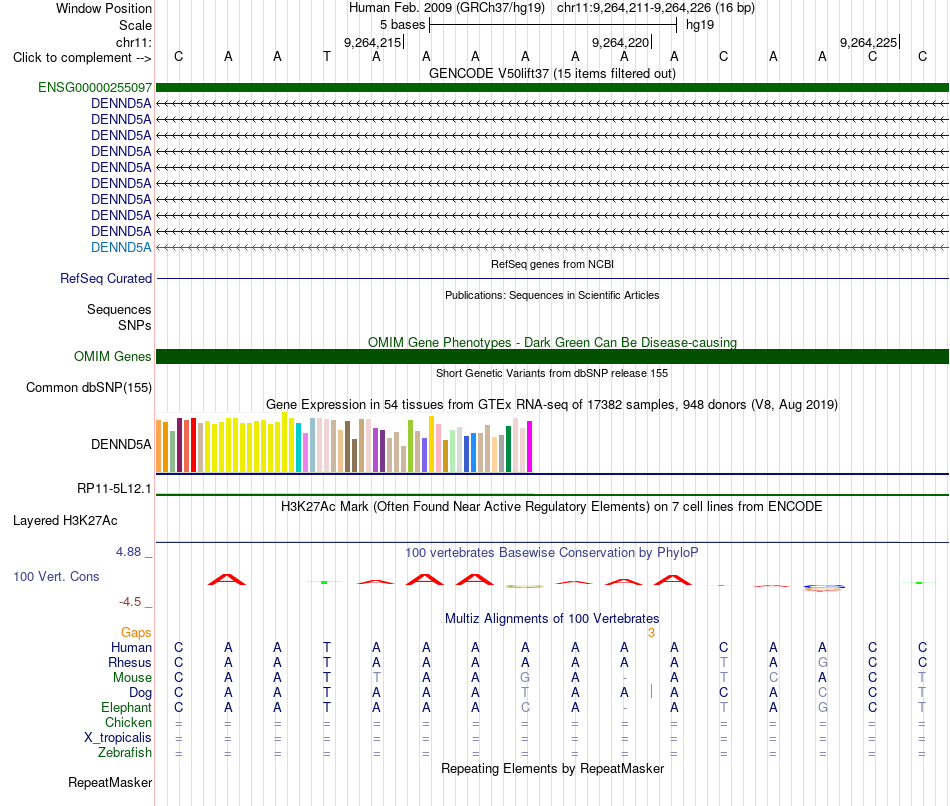The width and height of the screenshot is (950, 806).
Task: Click the H3K27Ac Mark track title
Action: tap(552, 507)
